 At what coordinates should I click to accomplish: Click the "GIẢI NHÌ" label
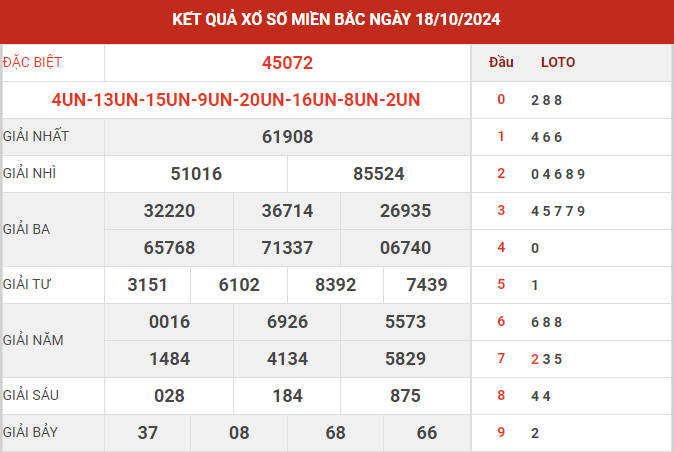(x=29, y=173)
